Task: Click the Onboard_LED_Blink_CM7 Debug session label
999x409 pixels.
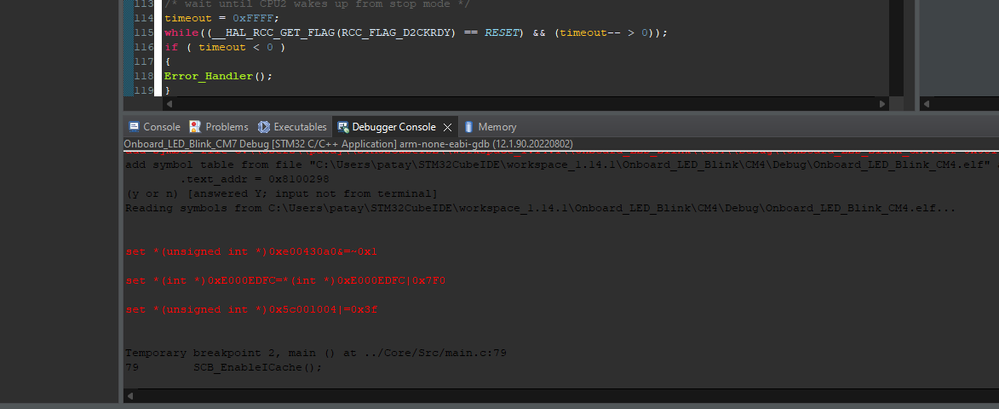Action: tap(347, 144)
